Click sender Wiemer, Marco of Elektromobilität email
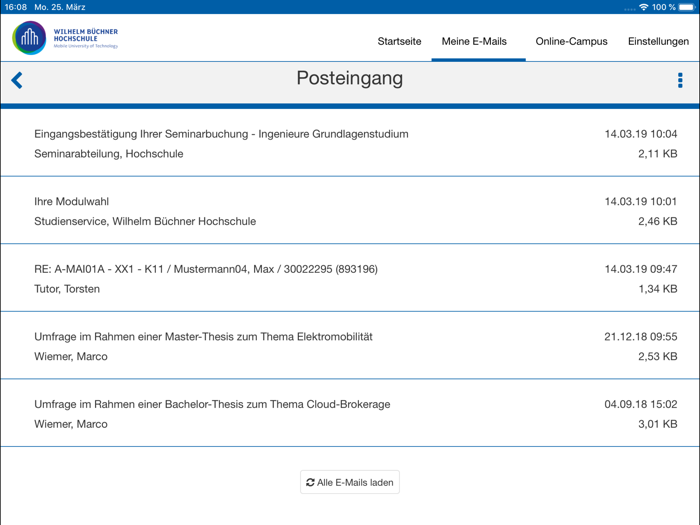Image resolution: width=700 pixels, height=525 pixels. [x=71, y=356]
